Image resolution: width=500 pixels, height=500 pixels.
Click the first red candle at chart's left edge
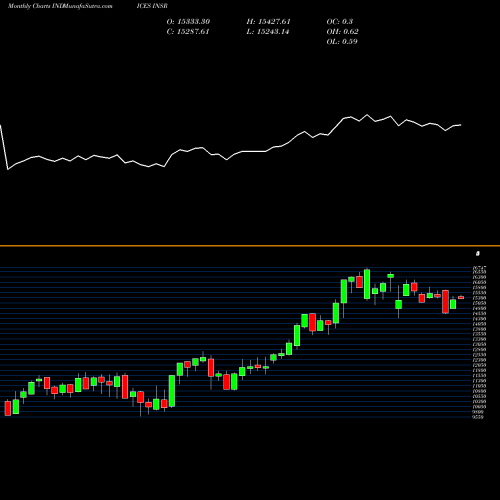click(8, 408)
